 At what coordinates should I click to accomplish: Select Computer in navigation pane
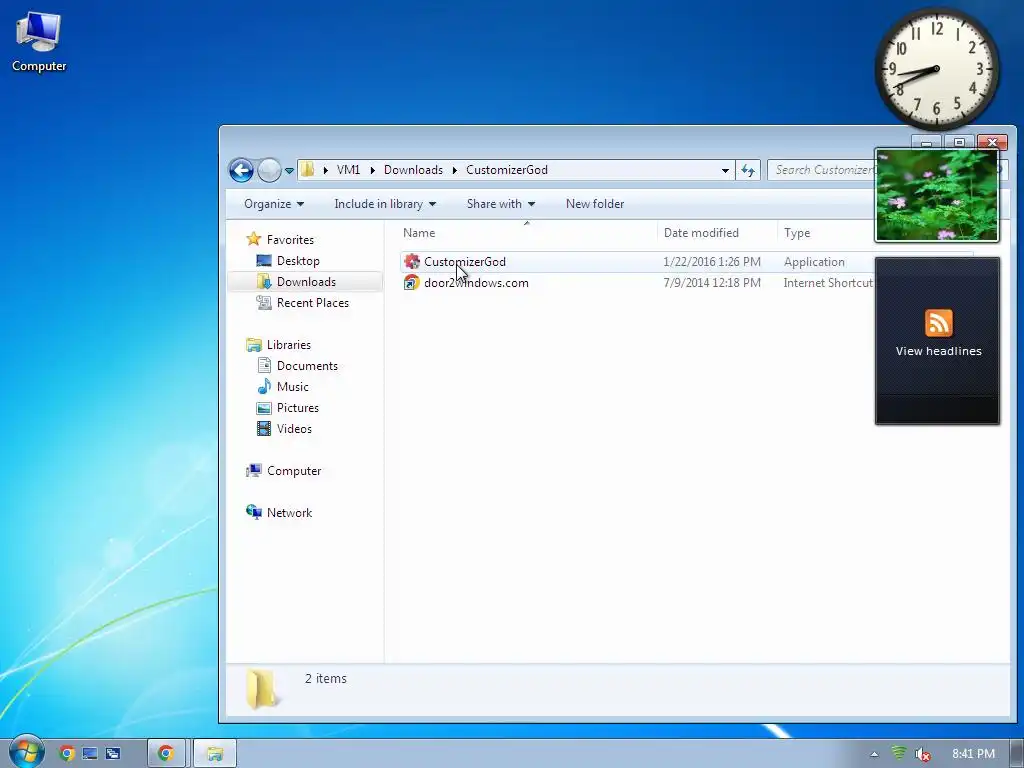coord(293,471)
